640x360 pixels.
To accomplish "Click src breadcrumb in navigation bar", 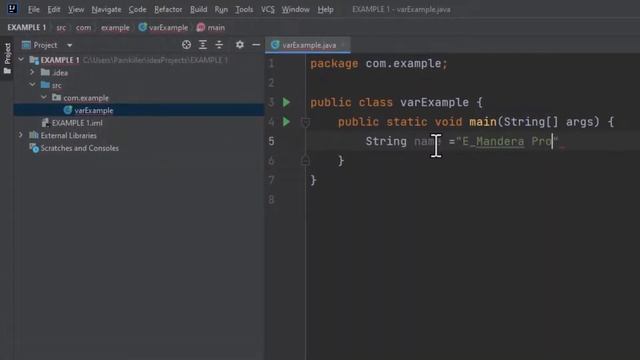I will [61, 28].
